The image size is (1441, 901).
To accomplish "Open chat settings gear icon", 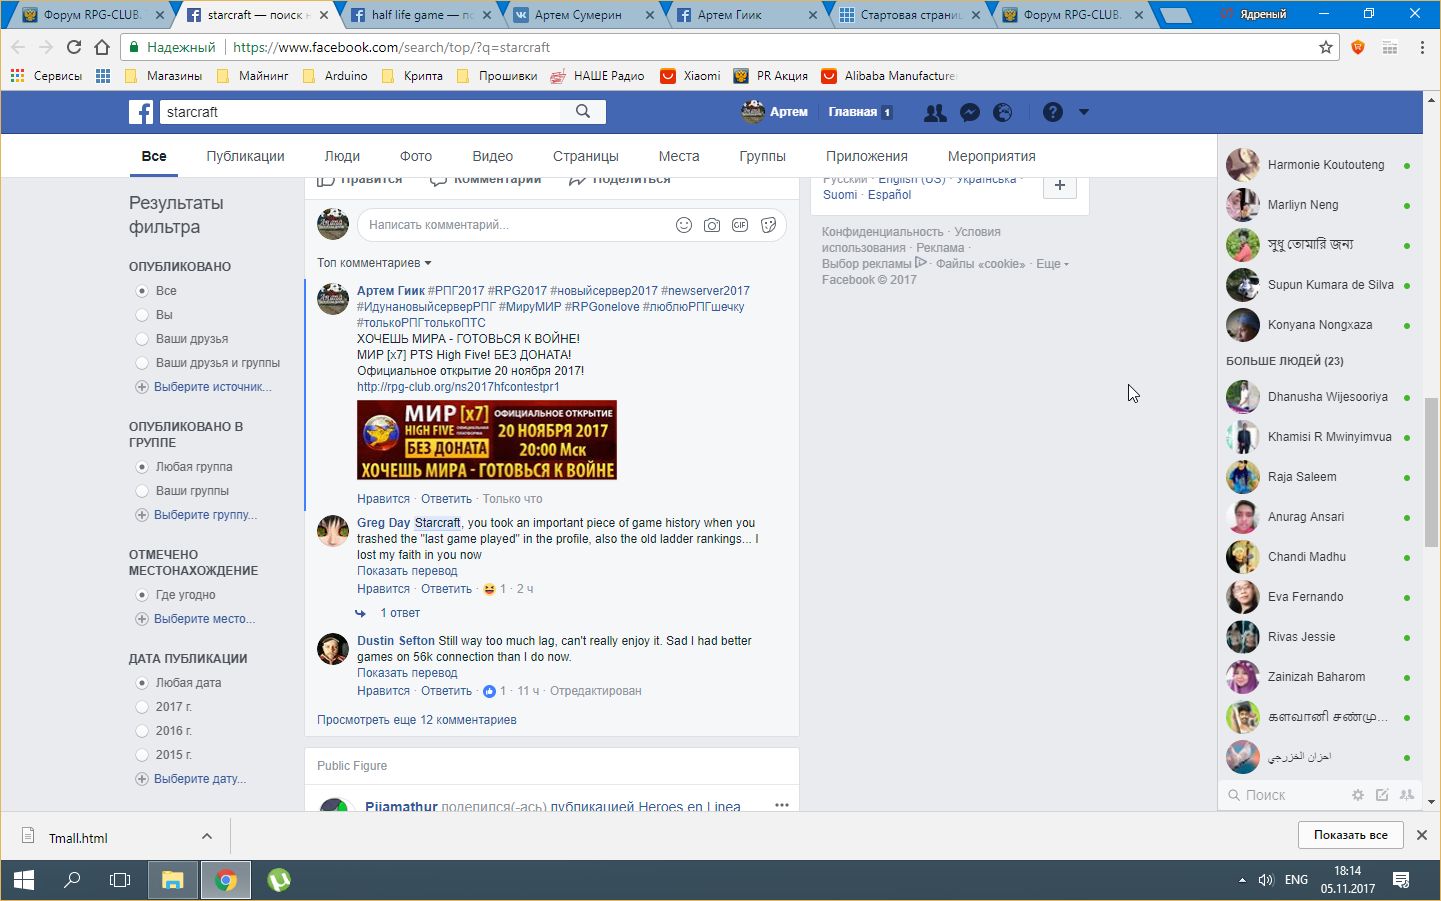I will [1358, 795].
